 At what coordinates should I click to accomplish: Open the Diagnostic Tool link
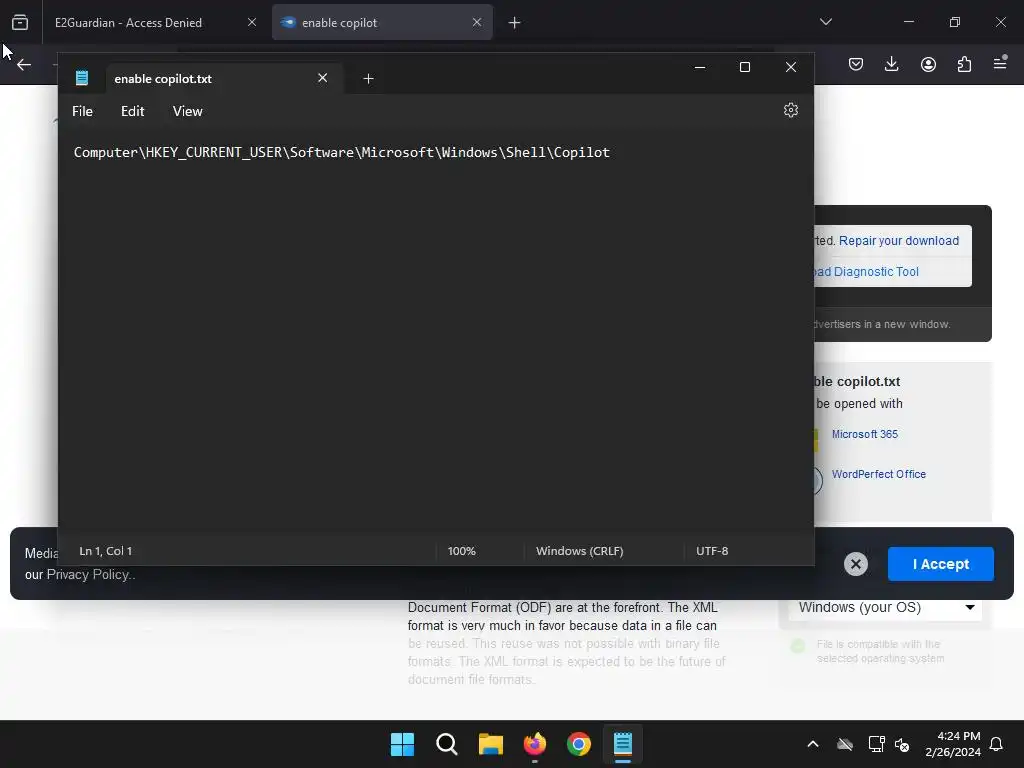867,272
